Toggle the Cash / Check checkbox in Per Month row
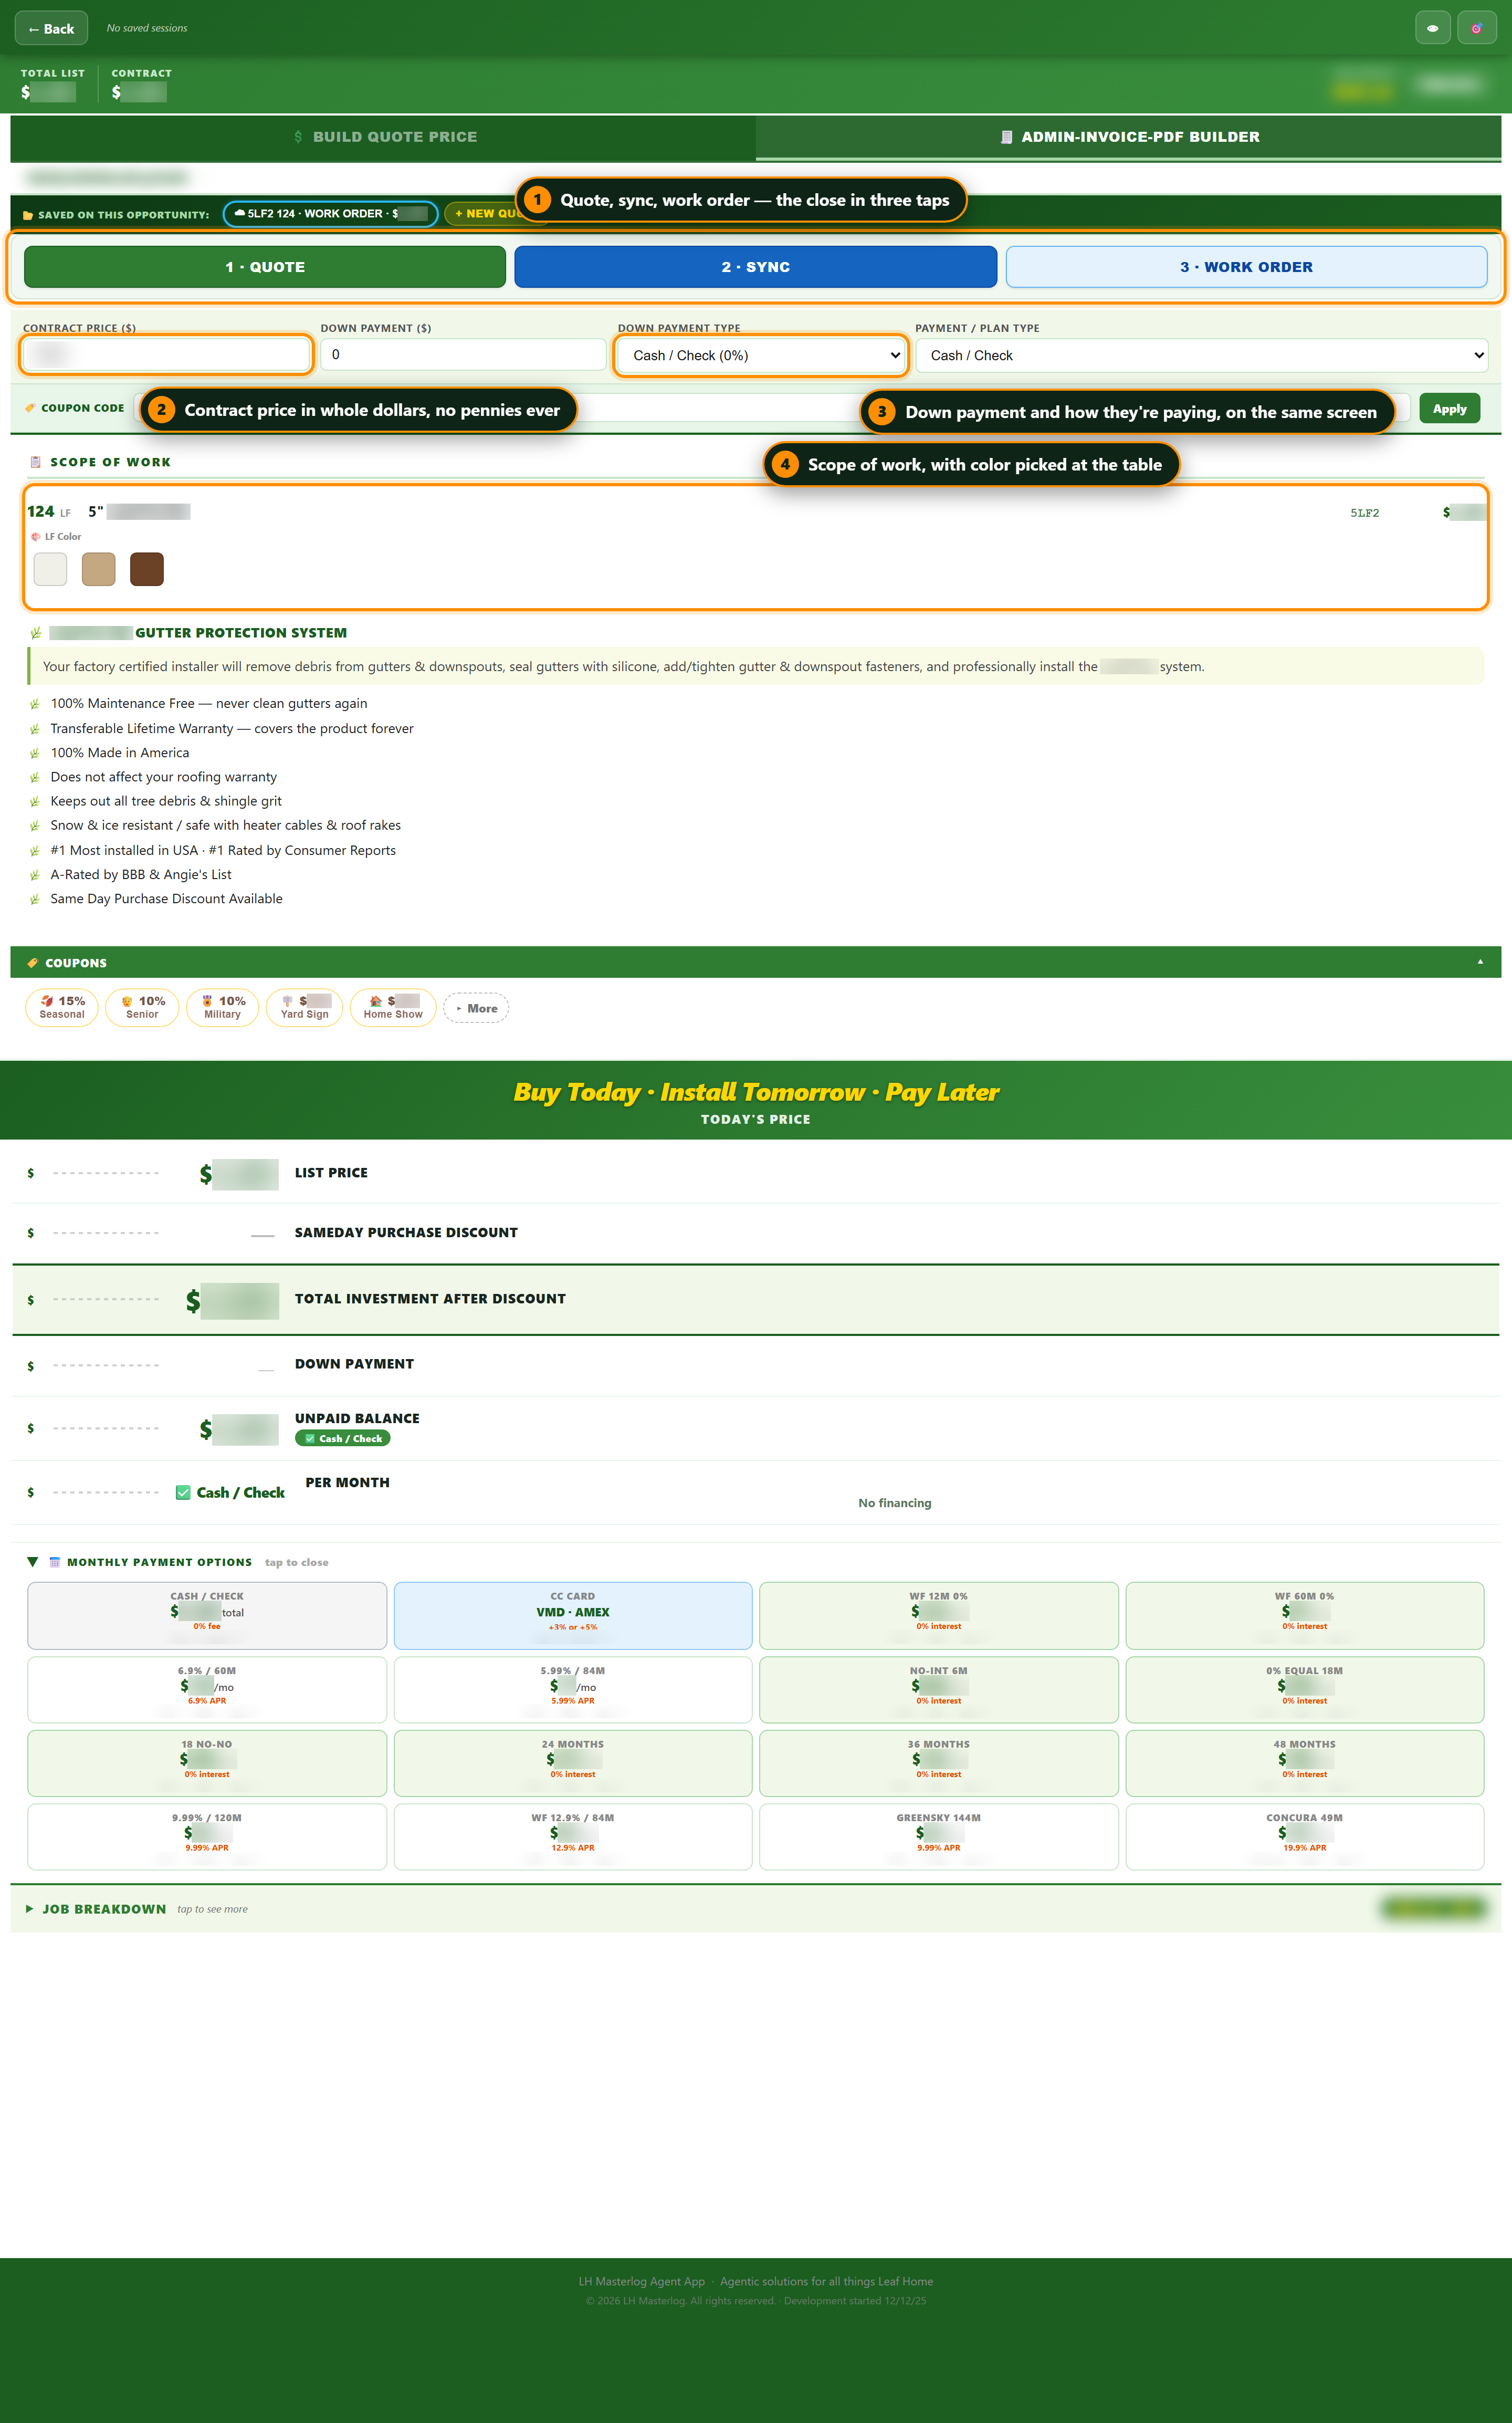Screen dimensions: 1512x2423 (183, 1492)
